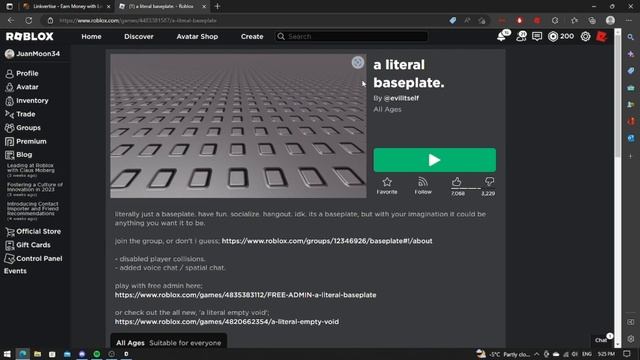Select the a literal baseplate browser tab
Viewport: 640px width, 360px height.
coord(162,7)
